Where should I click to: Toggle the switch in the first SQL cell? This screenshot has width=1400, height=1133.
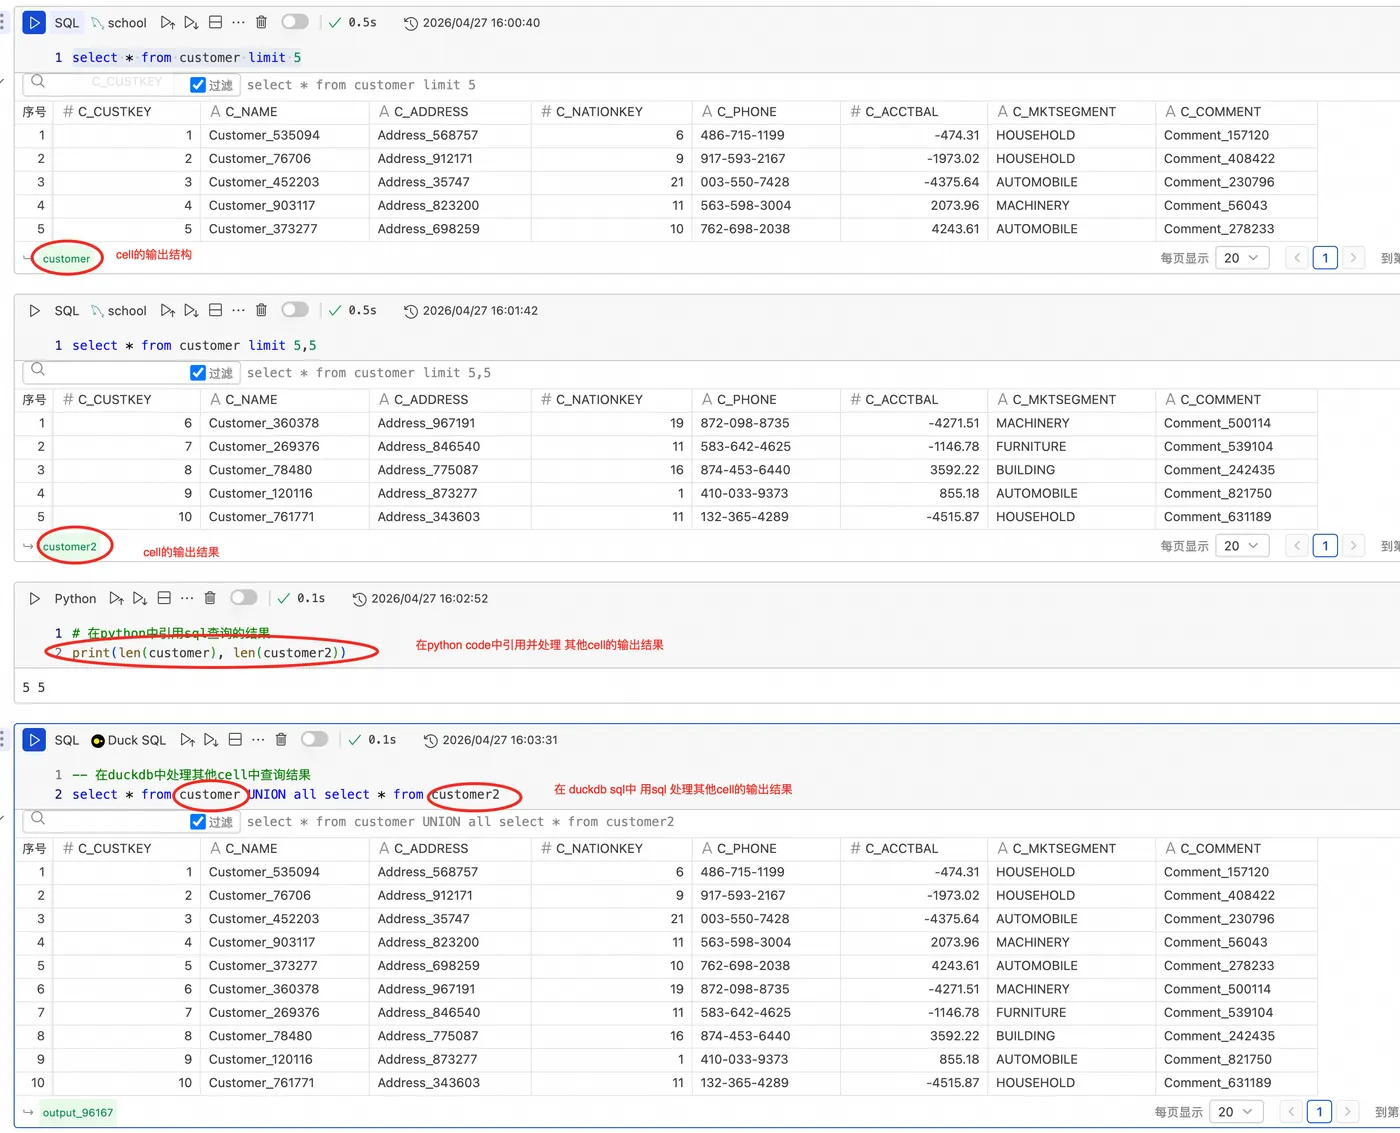pyautogui.click(x=295, y=22)
